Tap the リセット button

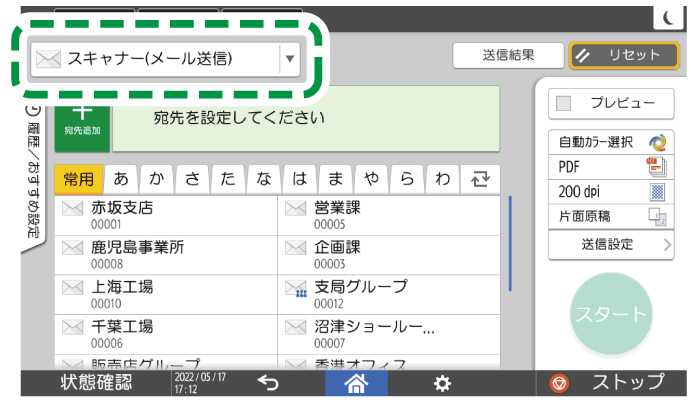tap(624, 55)
